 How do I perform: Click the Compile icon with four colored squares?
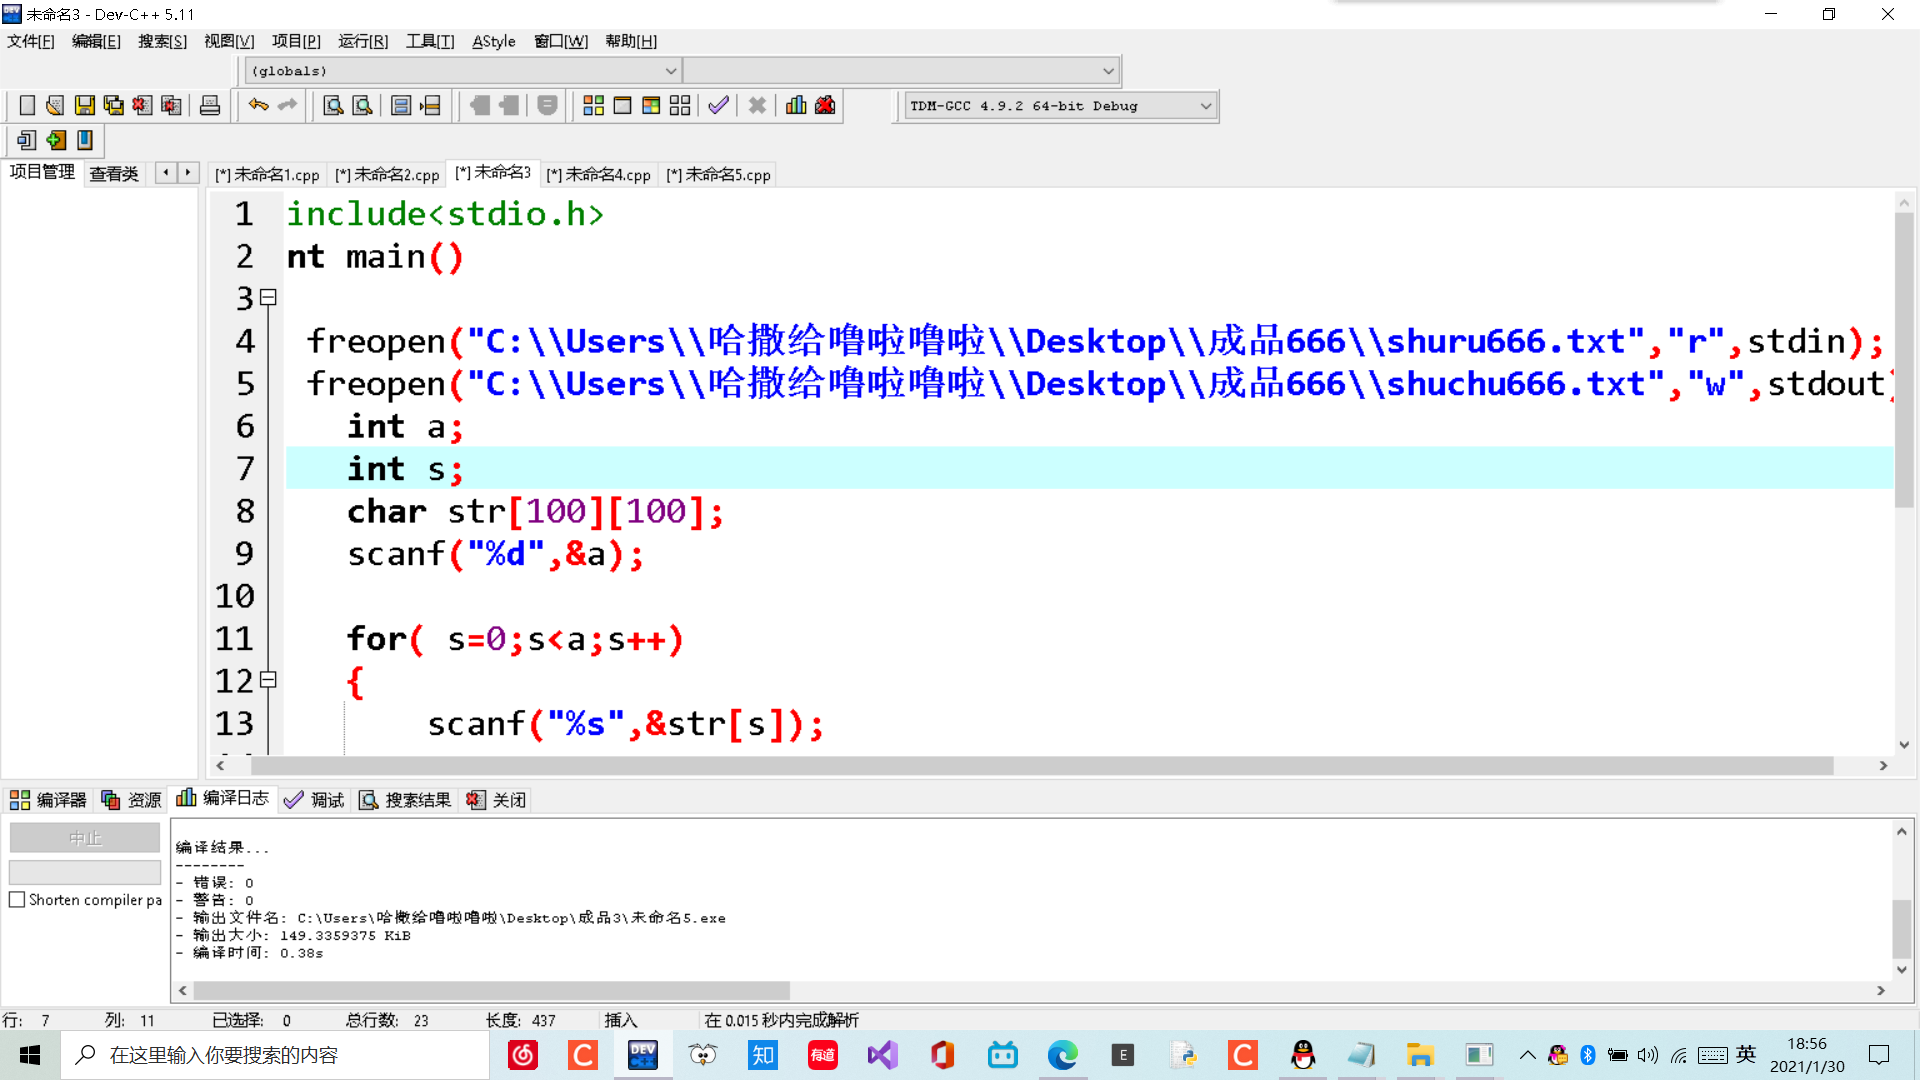593,106
